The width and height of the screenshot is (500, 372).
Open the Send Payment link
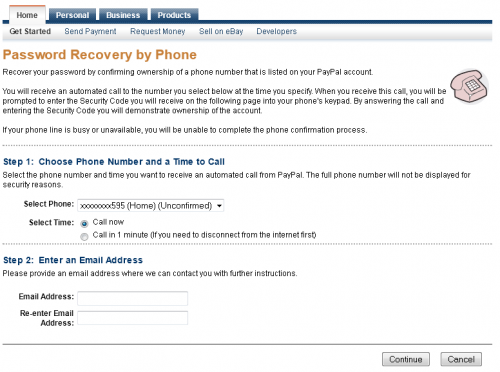coord(90,31)
